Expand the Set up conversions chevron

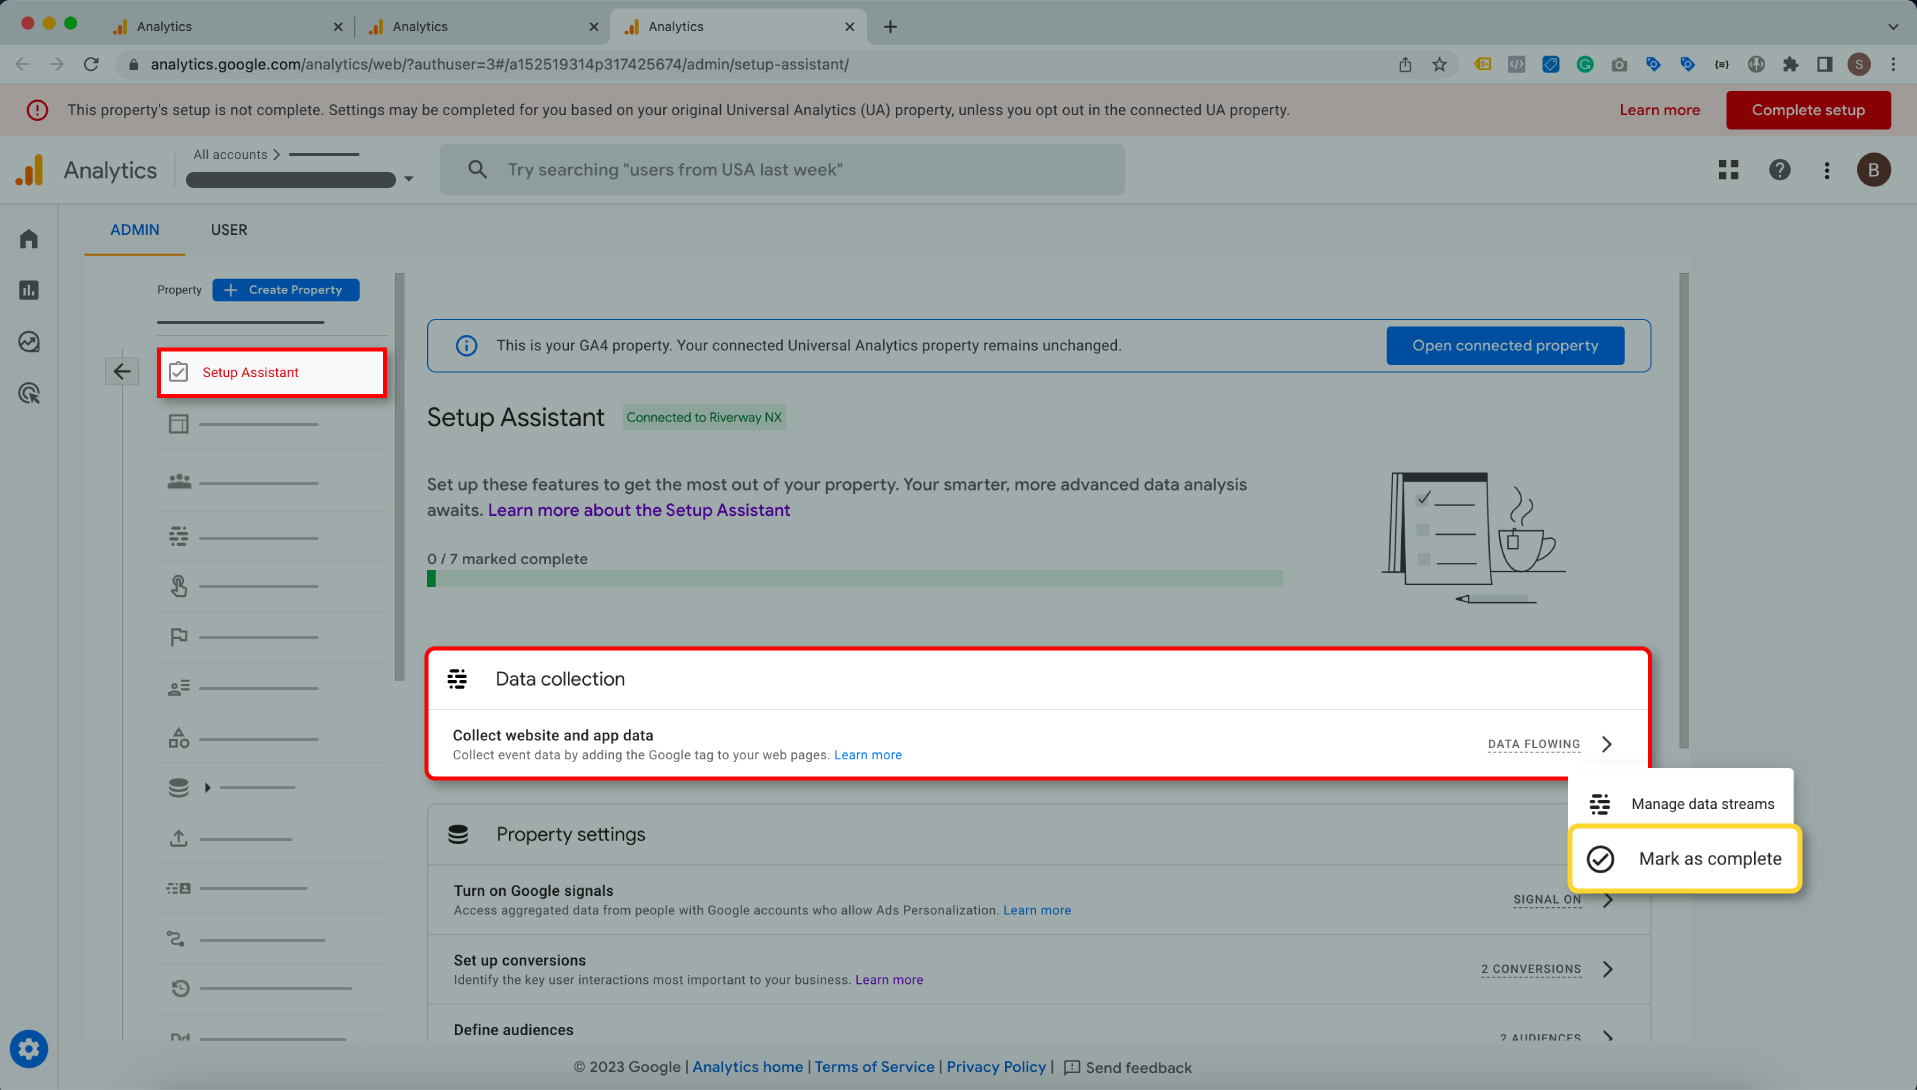click(x=1608, y=969)
